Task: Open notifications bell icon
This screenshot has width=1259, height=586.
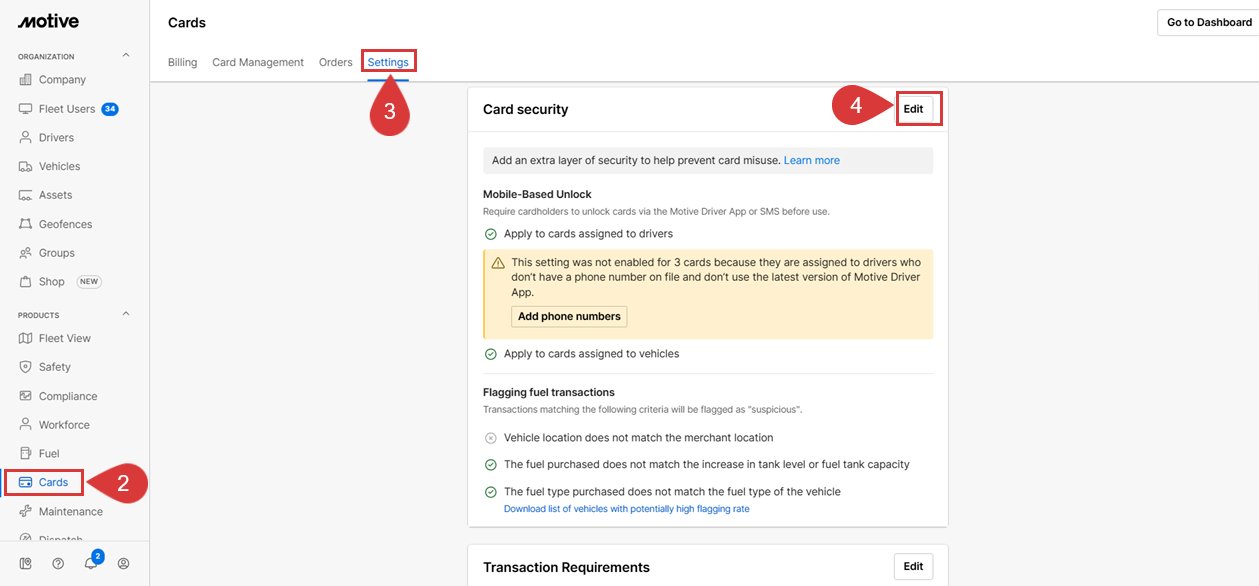Action: coord(91,563)
